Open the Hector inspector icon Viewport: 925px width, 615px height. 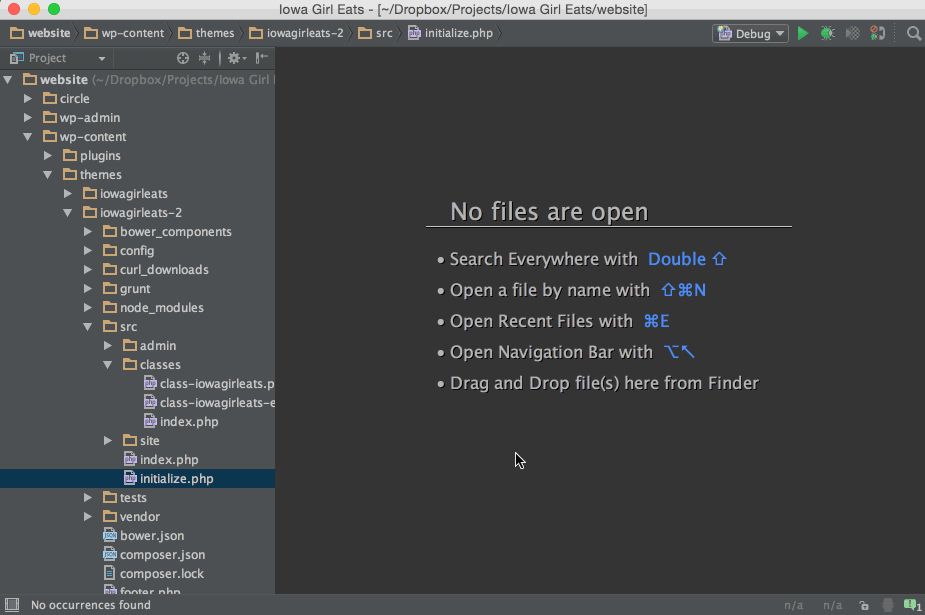(x=887, y=605)
